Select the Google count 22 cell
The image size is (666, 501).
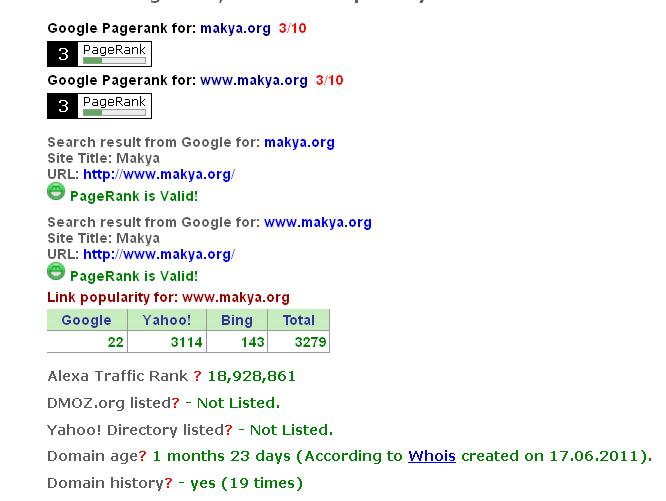tap(87, 342)
